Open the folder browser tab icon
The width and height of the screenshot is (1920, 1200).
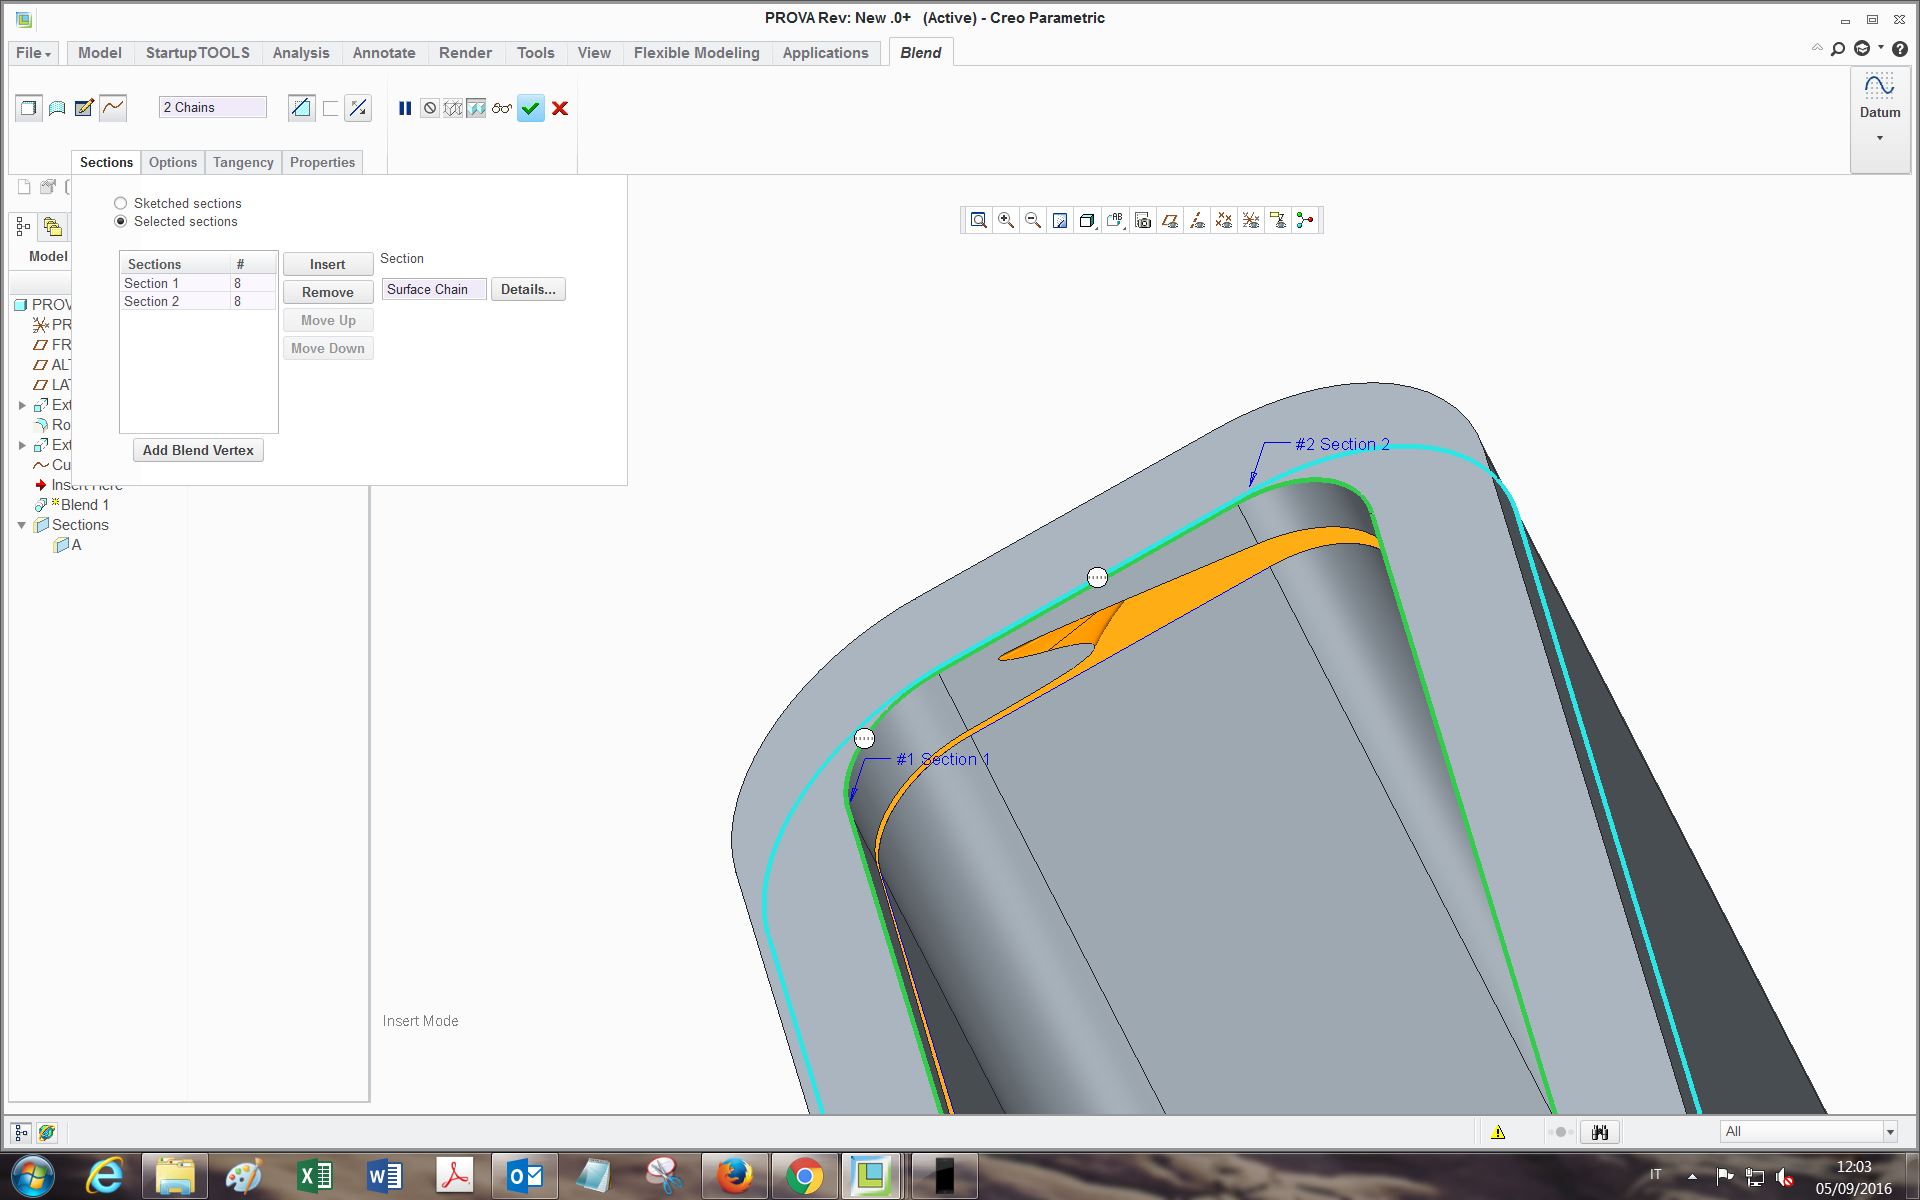tap(53, 227)
